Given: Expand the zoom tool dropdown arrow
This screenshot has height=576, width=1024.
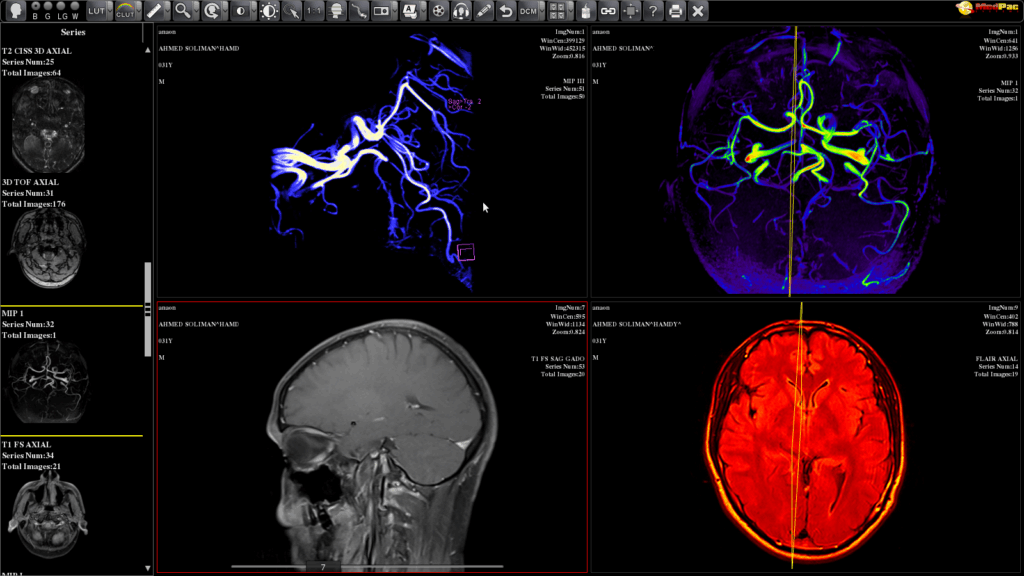Looking at the screenshot, I should (196, 11).
